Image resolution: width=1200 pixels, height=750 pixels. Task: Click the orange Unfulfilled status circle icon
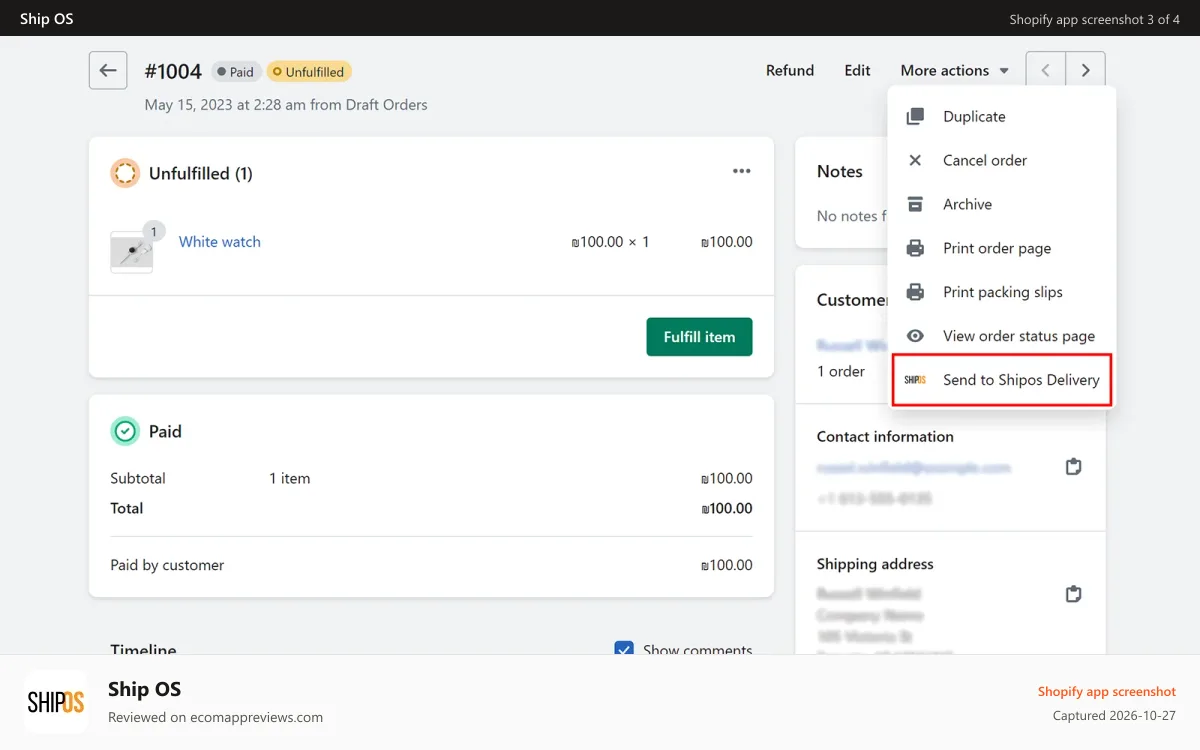125,173
